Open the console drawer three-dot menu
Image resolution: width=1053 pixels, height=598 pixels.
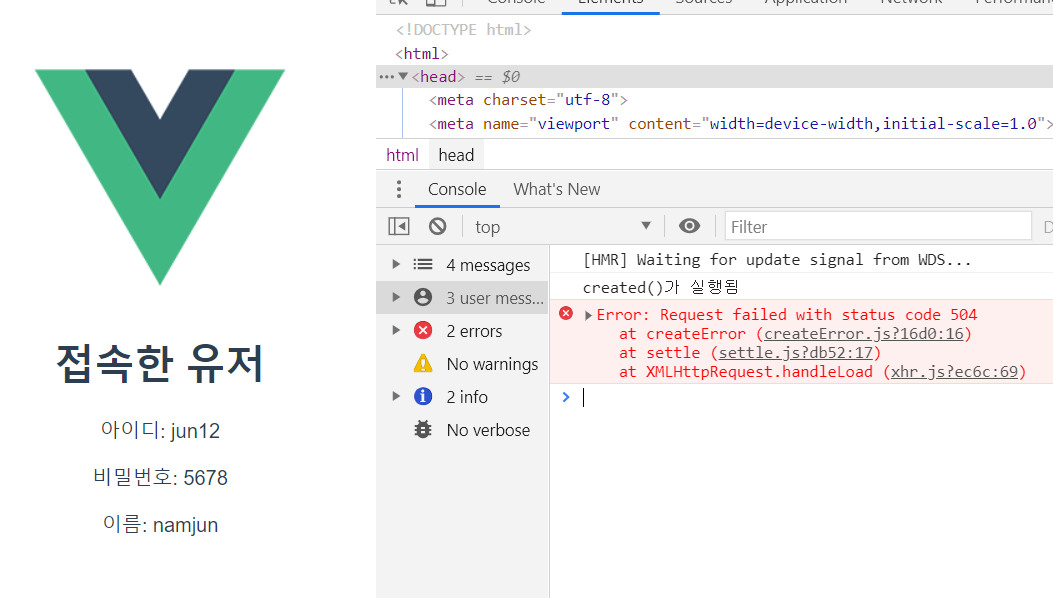coord(399,189)
